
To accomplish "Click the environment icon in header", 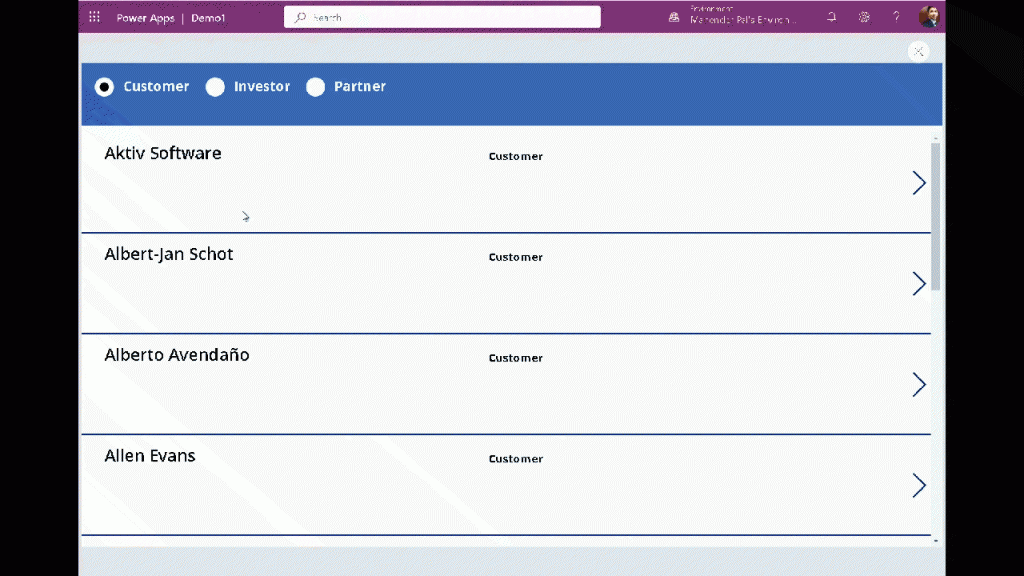I will click(x=674, y=18).
